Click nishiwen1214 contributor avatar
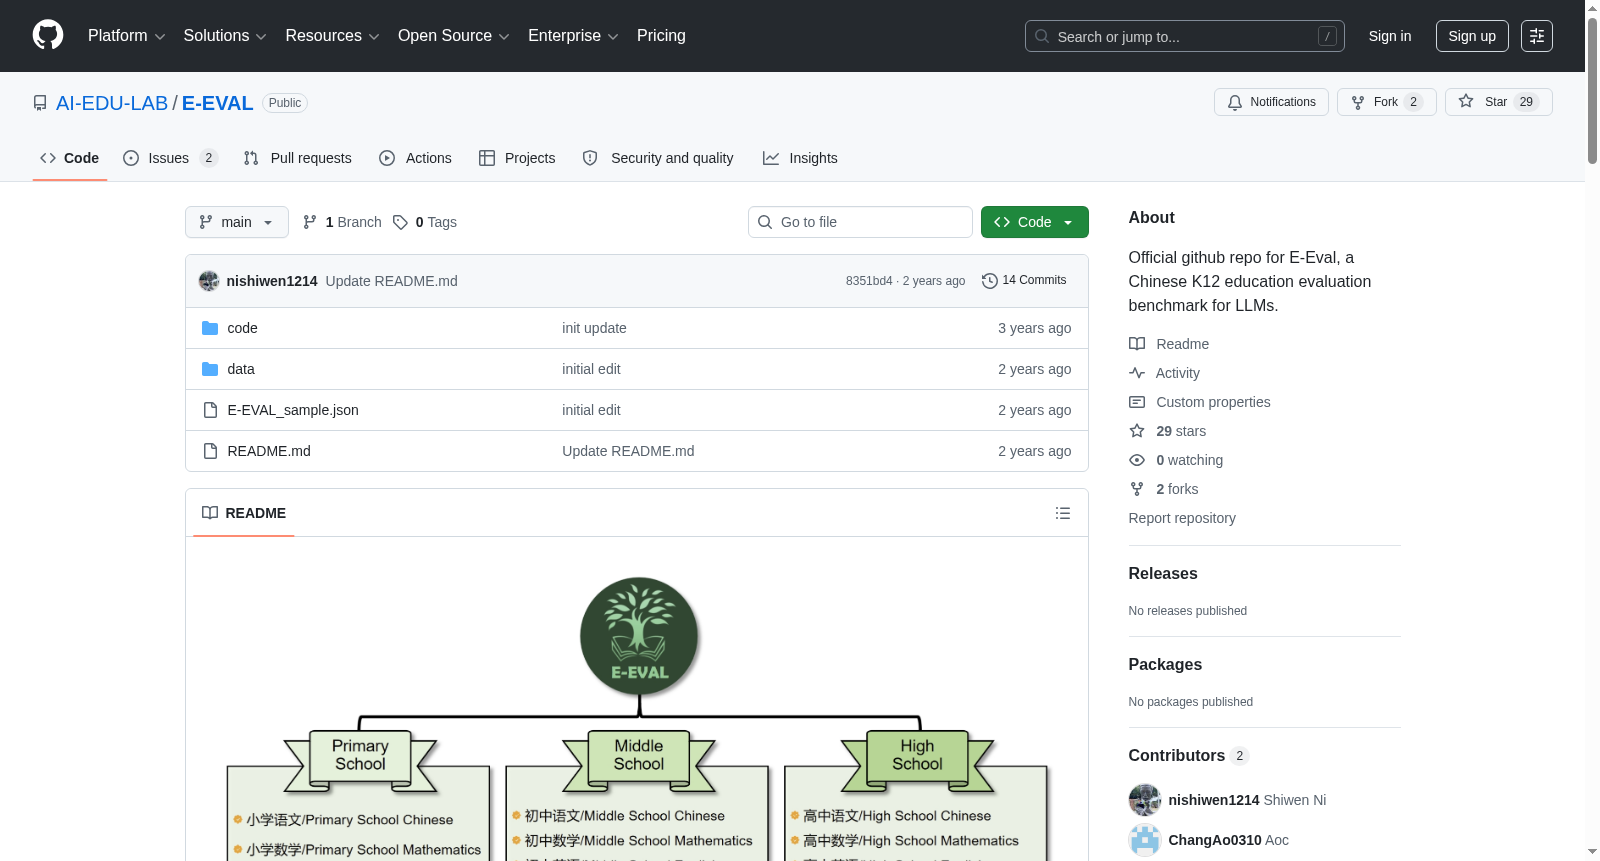Viewport: 1600px width, 861px height. (1145, 800)
